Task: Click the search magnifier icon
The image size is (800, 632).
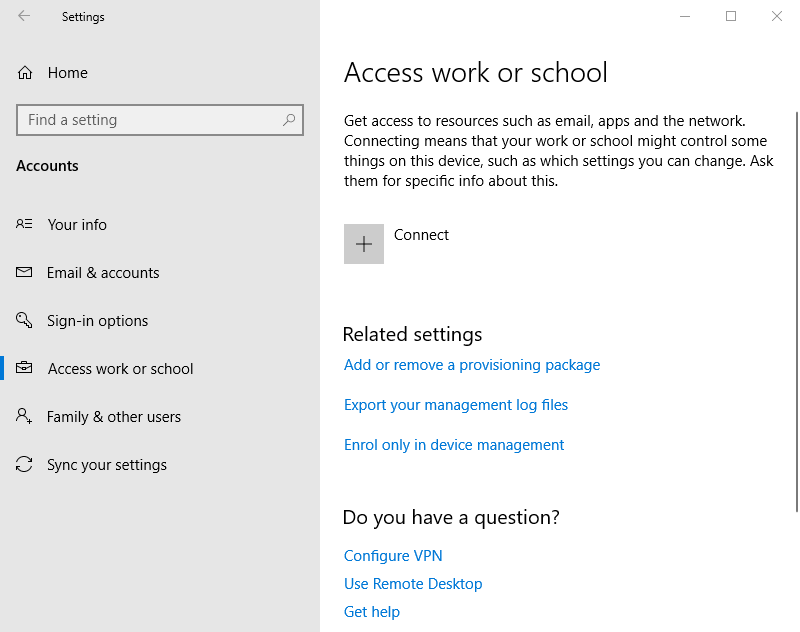Action: [289, 120]
